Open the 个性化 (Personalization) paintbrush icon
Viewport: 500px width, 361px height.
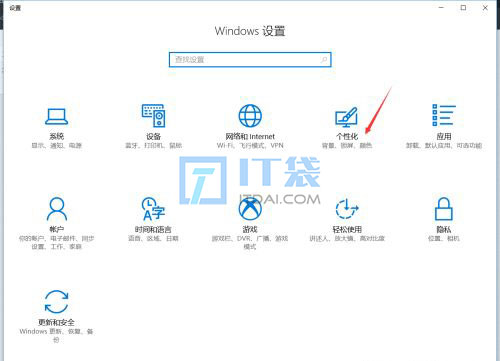pos(347,117)
